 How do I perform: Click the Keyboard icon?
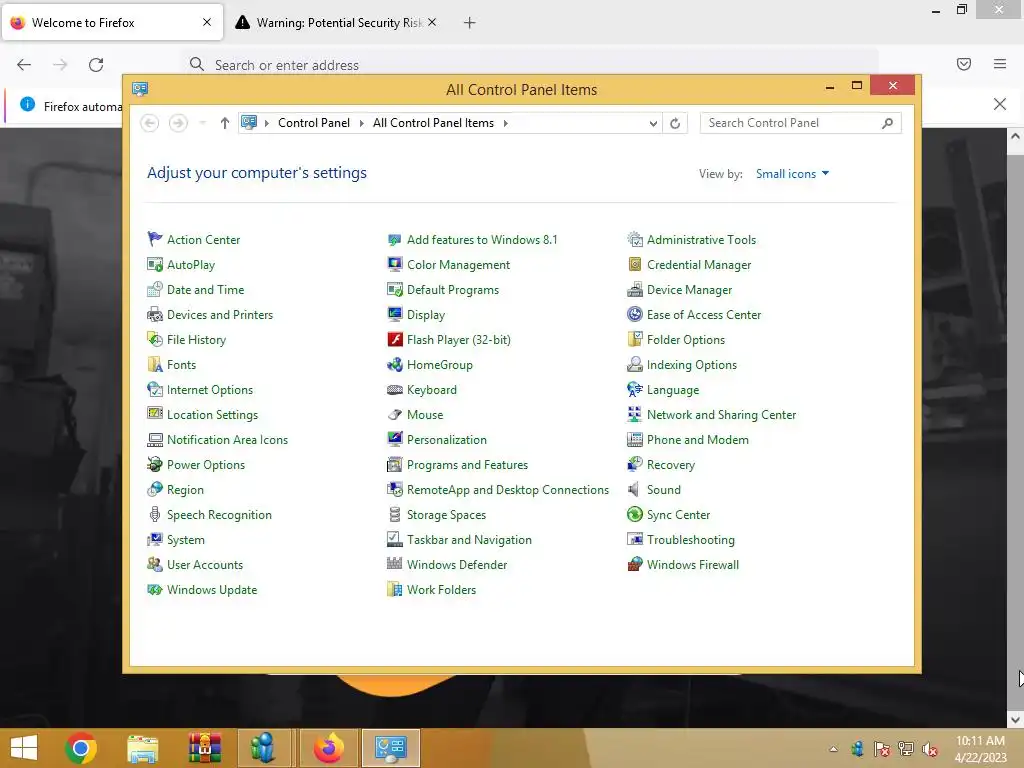click(x=395, y=390)
